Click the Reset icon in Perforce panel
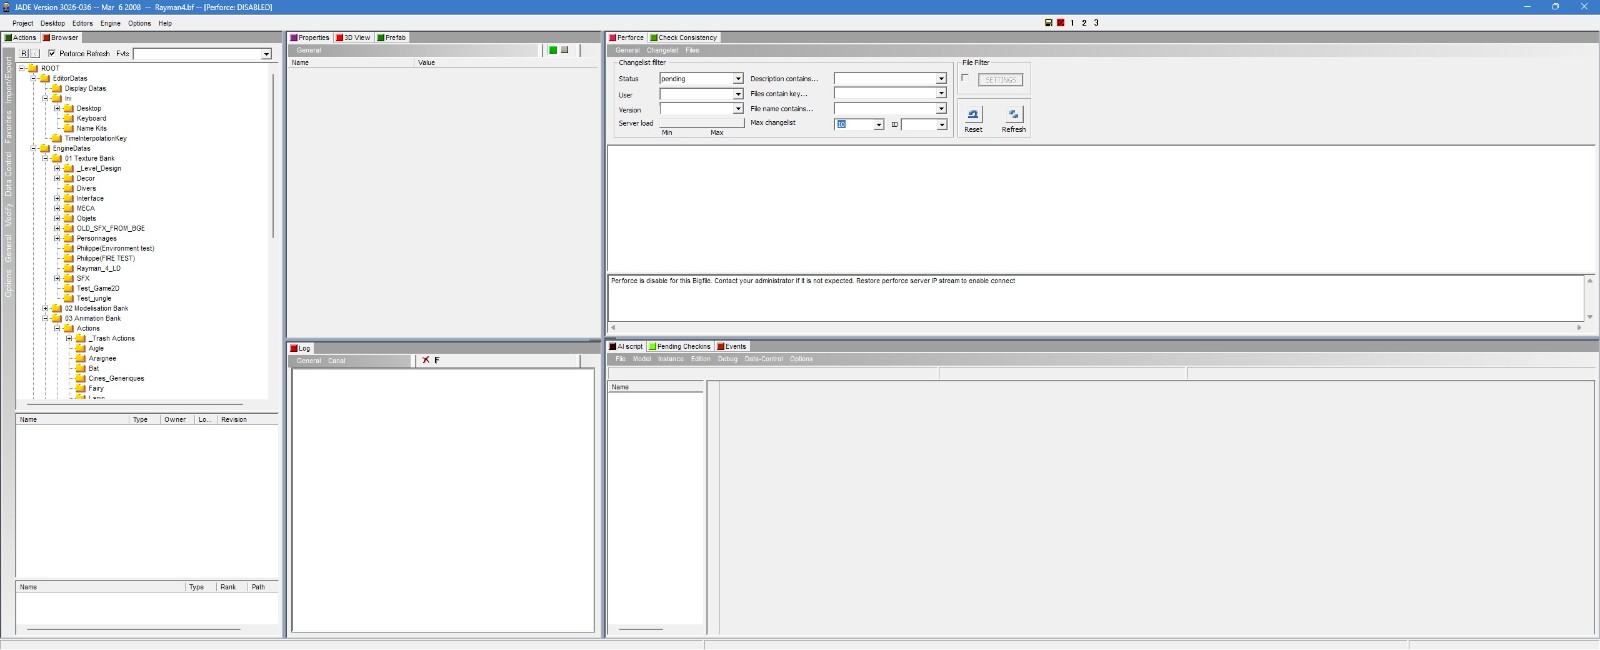Screen dimensions: 1600x650 (x=973, y=114)
